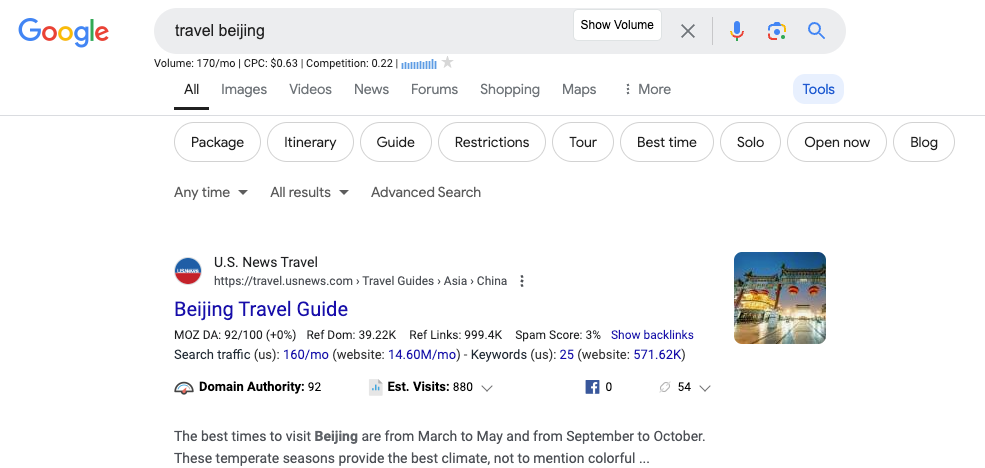The height and width of the screenshot is (468, 985).
Task: Click the Competition: 0.22 text
Action: coord(349,63)
